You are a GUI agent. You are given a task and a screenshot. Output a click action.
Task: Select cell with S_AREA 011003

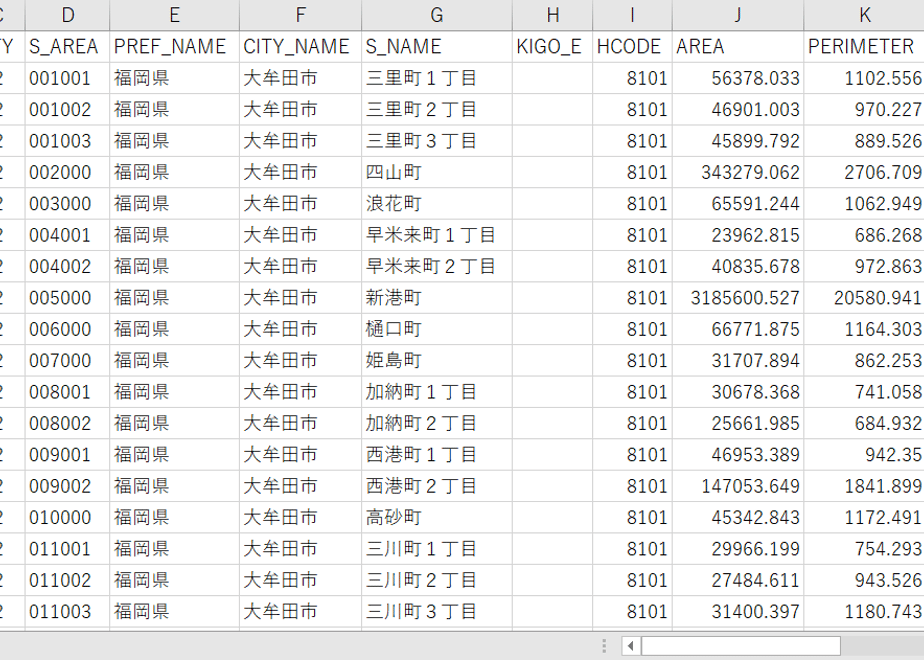67,611
